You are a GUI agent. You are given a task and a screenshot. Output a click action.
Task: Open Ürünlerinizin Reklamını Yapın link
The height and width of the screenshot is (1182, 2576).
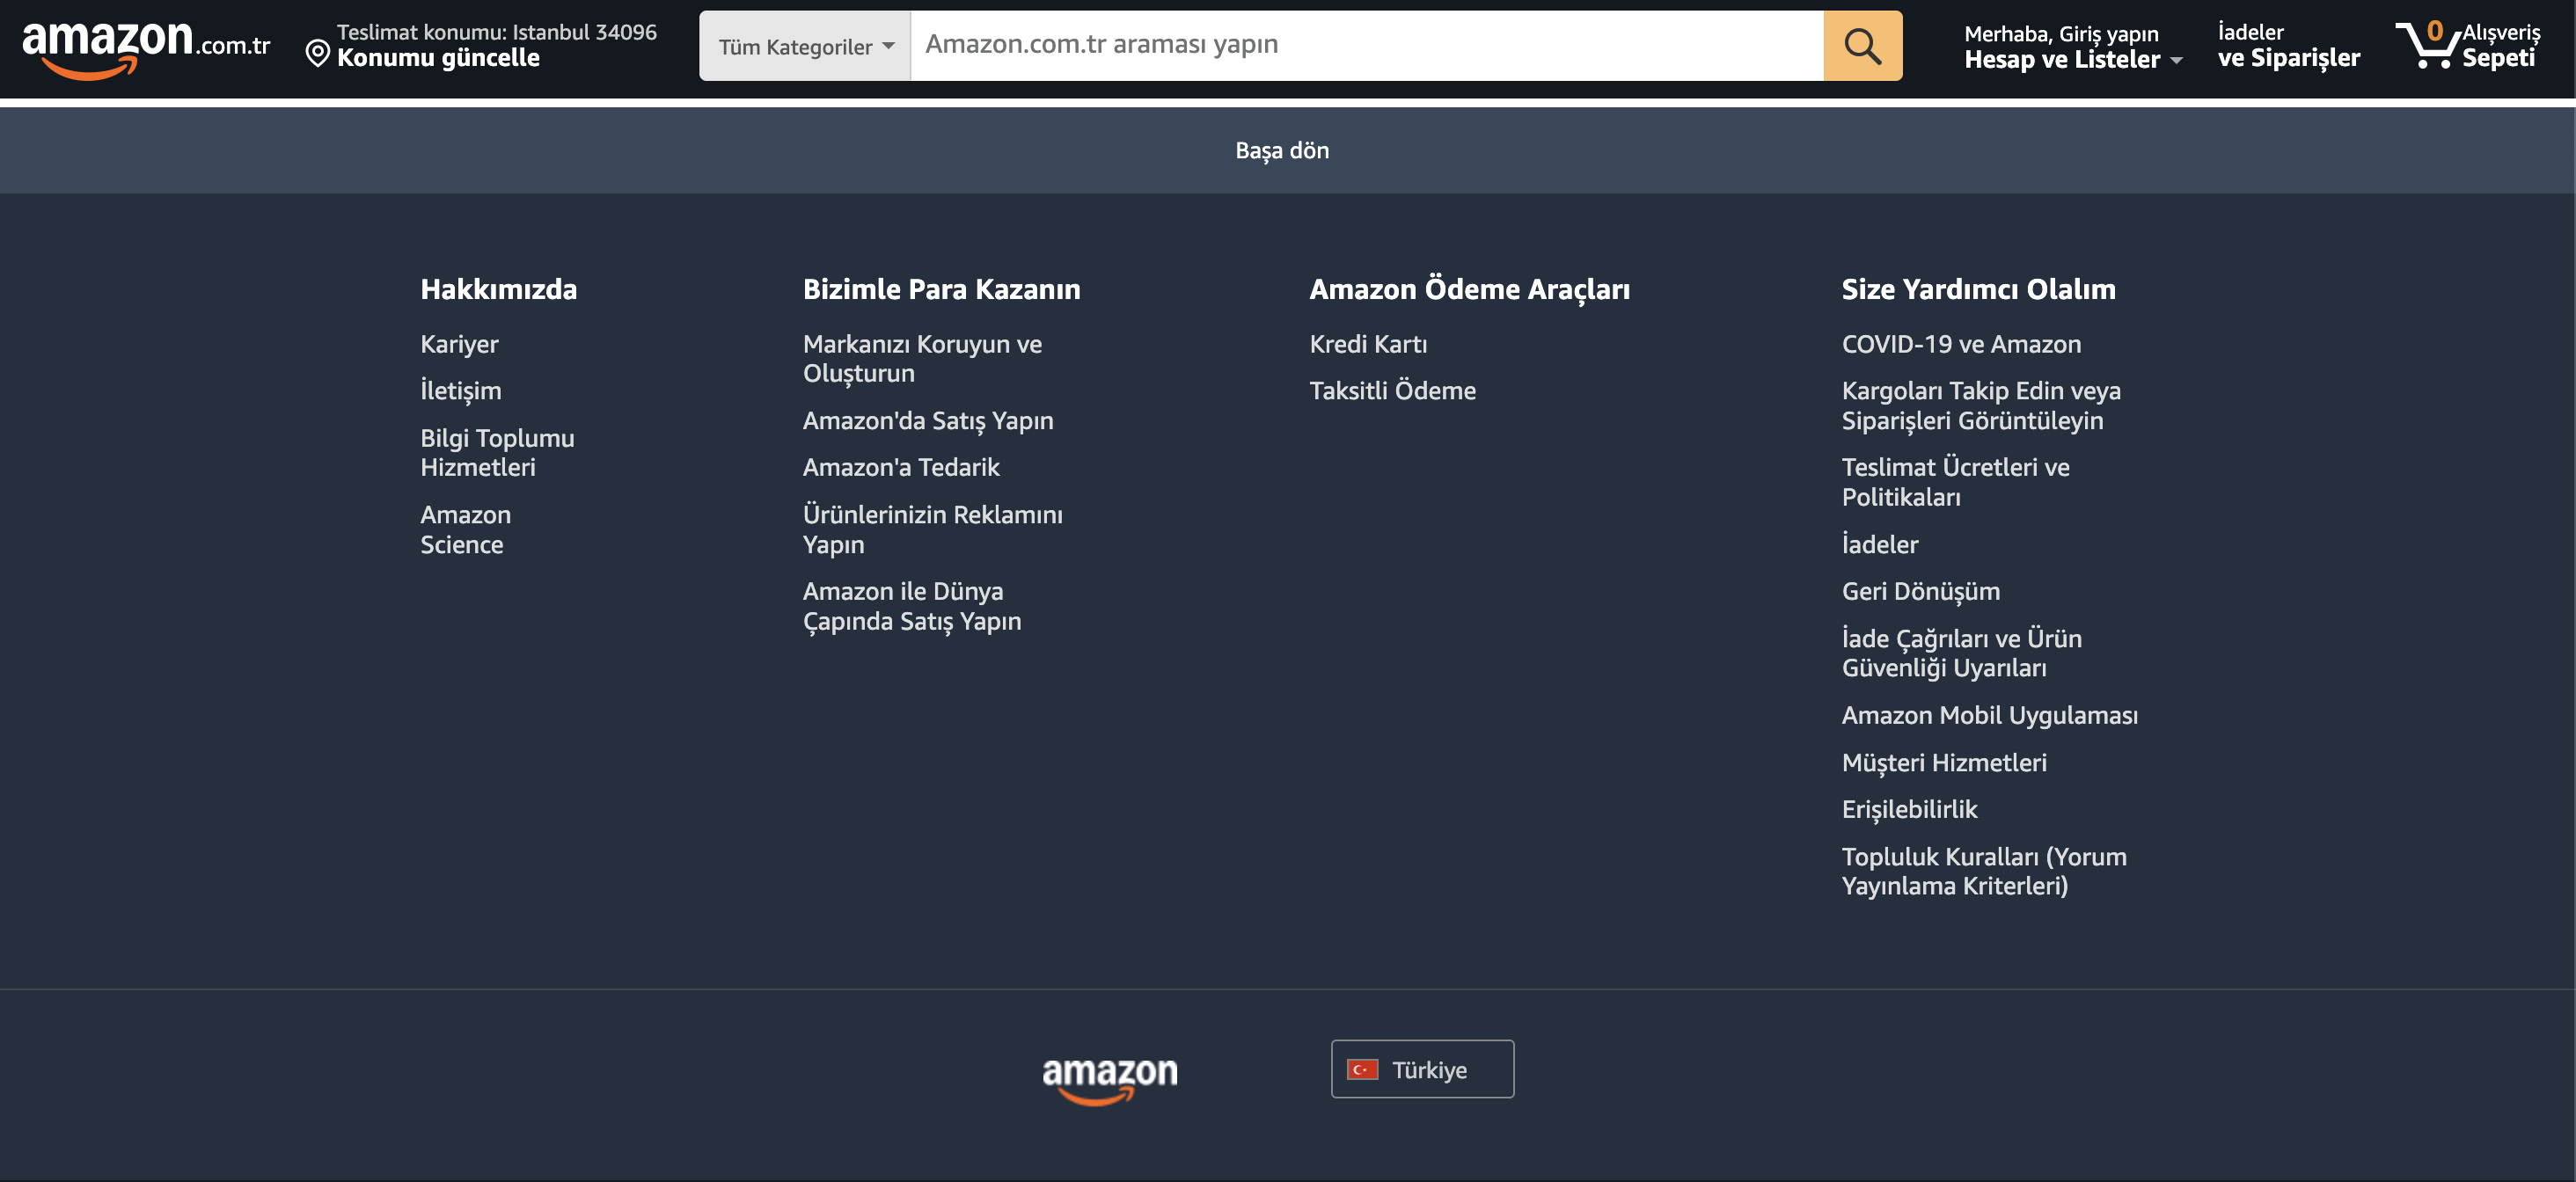tap(933, 529)
